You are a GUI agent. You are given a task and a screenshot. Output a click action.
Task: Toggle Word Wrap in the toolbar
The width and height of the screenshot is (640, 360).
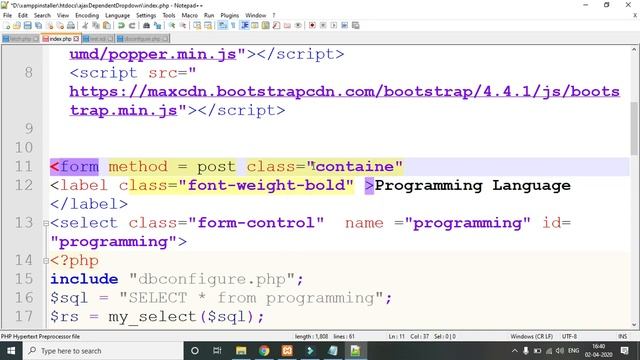[x=222, y=25]
